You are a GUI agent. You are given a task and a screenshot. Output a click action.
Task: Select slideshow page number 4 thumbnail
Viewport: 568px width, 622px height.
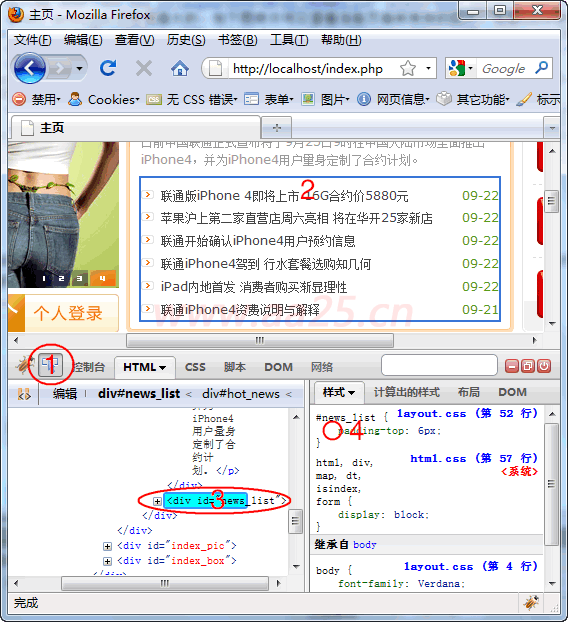pos(103,278)
